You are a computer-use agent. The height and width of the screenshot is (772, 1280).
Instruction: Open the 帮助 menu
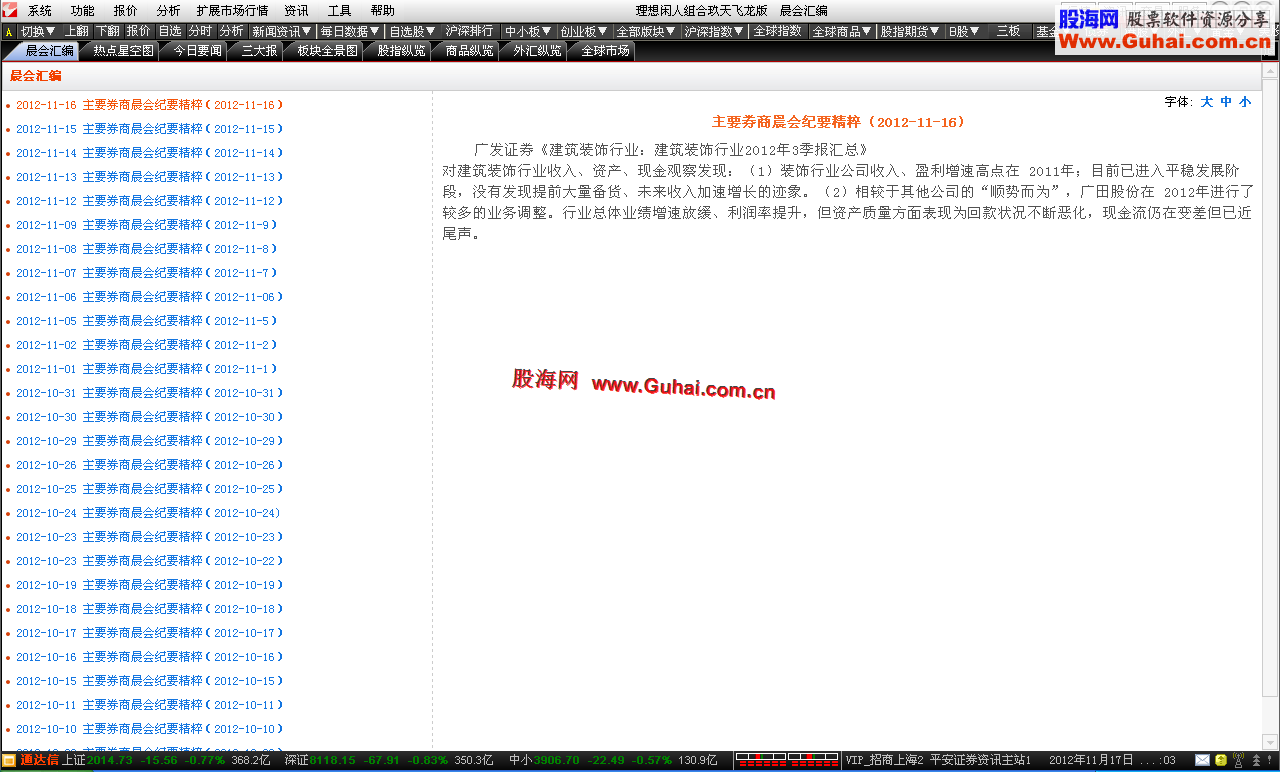(383, 10)
